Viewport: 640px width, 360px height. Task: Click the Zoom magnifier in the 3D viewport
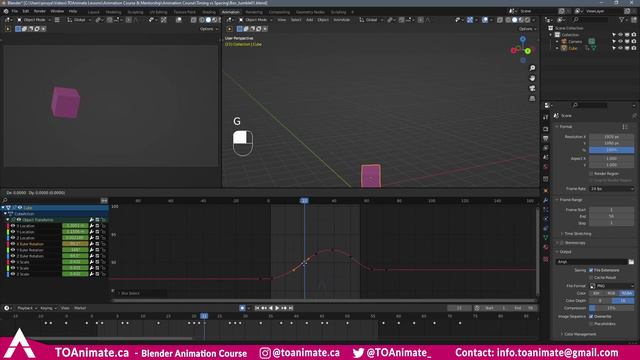(532, 68)
